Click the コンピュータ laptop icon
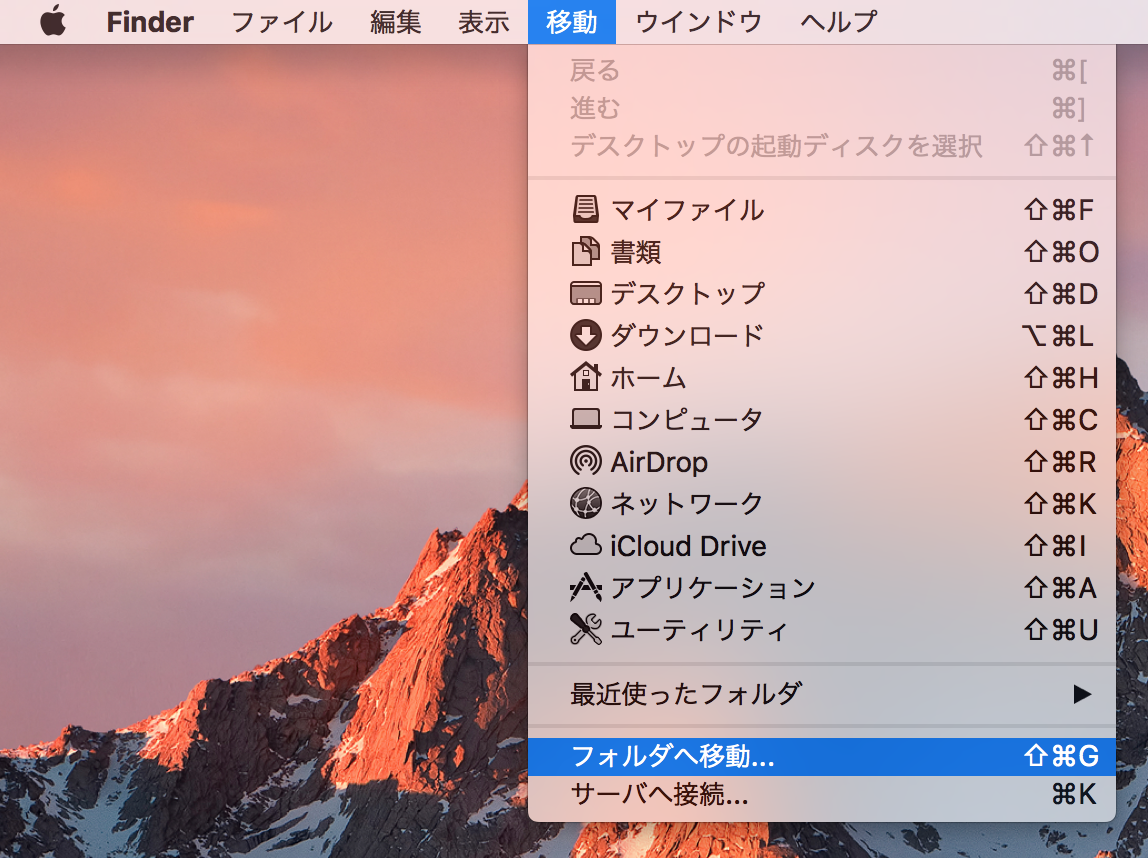 [x=585, y=419]
